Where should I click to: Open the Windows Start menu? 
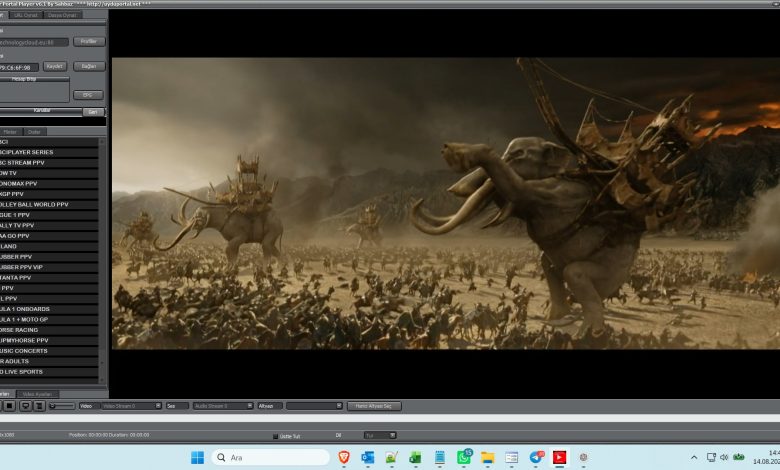(x=197, y=457)
